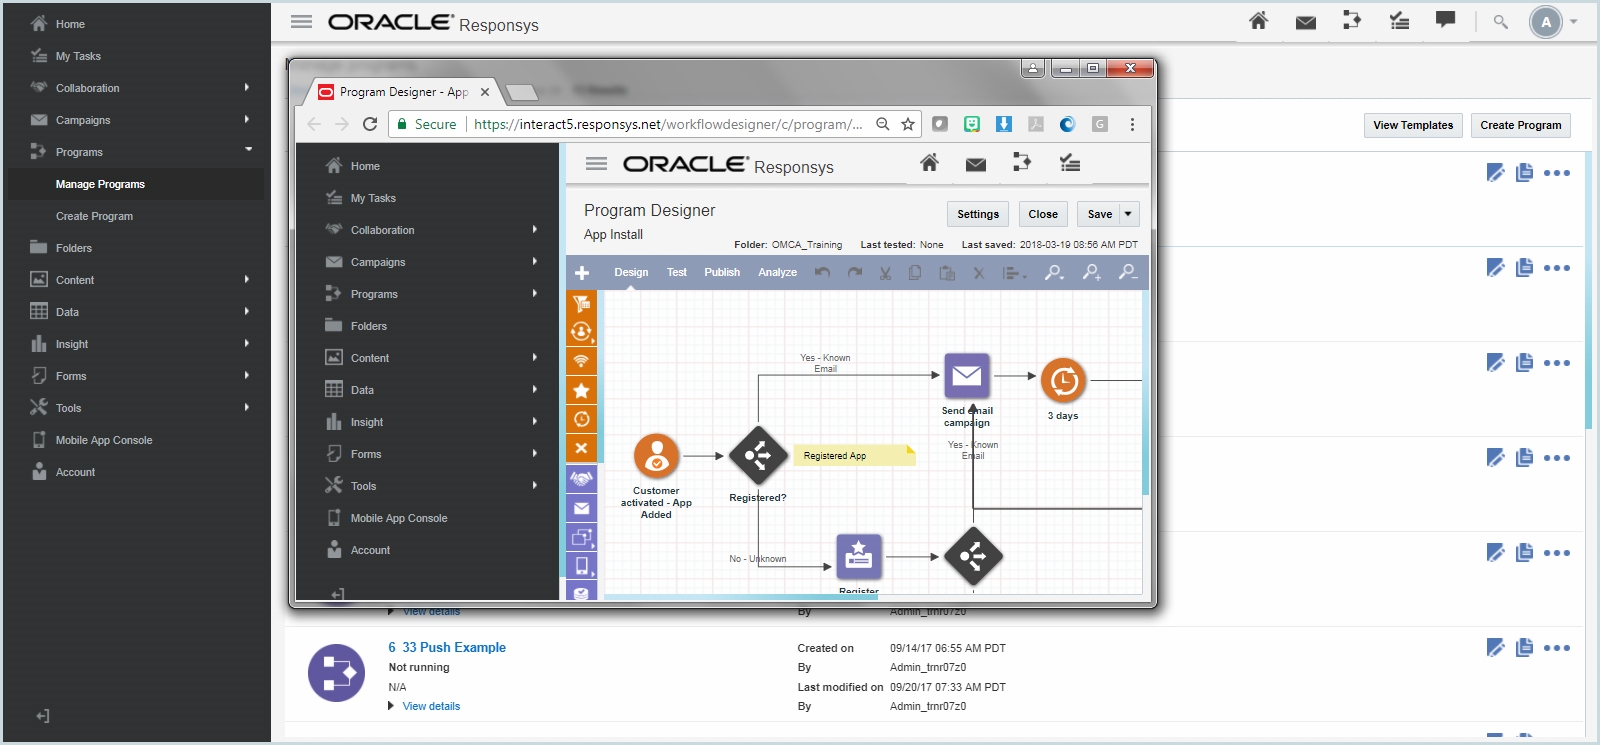Click the View Templates button
The width and height of the screenshot is (1600, 745).
[x=1412, y=125]
